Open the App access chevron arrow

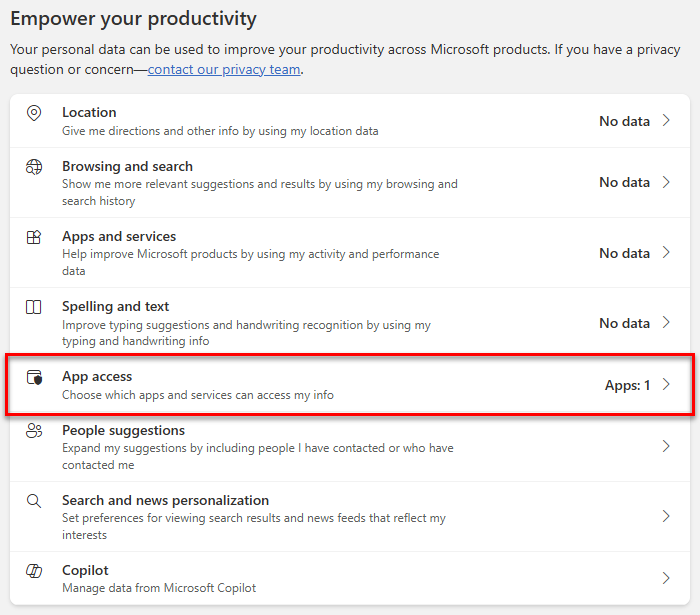[x=666, y=384]
